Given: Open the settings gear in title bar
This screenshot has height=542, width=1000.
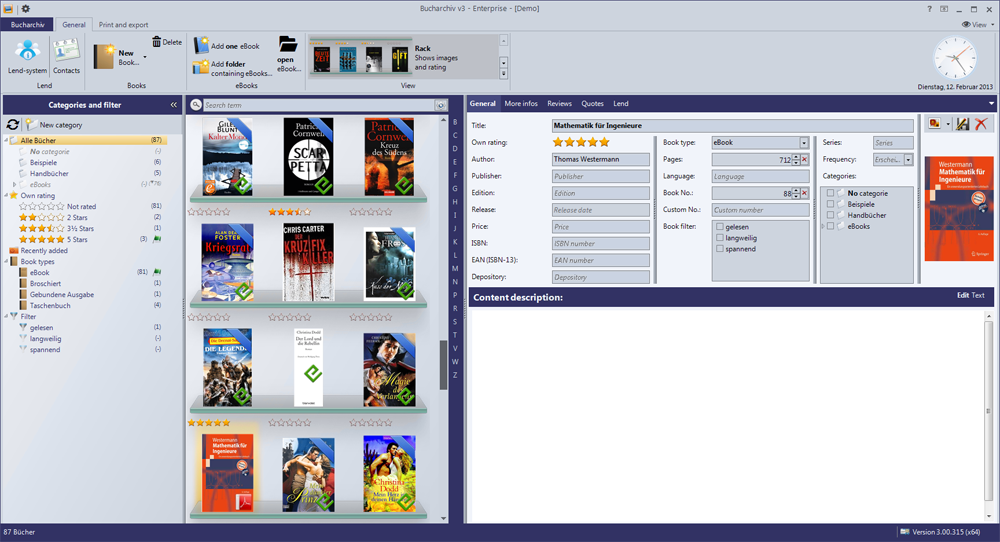Looking at the screenshot, I should coord(26,8).
